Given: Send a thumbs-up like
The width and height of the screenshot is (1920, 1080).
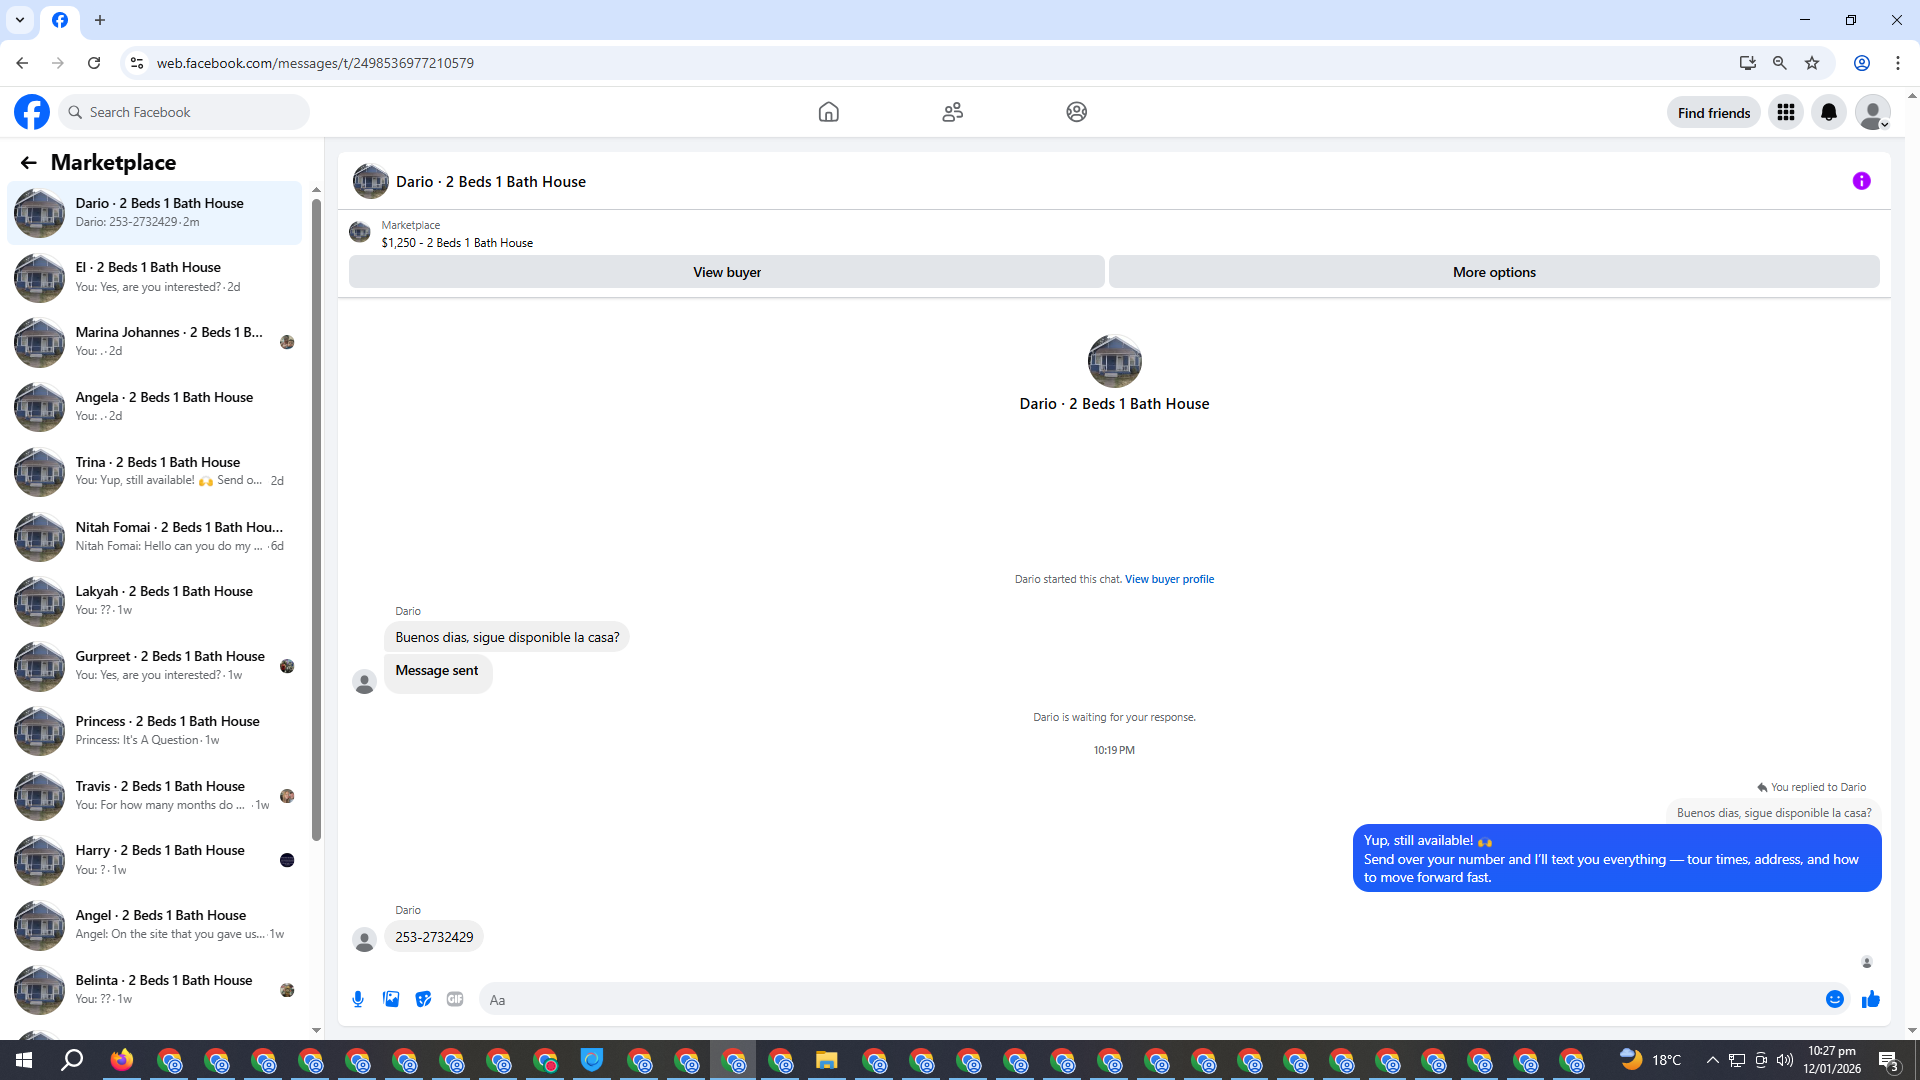Looking at the screenshot, I should (x=1870, y=999).
